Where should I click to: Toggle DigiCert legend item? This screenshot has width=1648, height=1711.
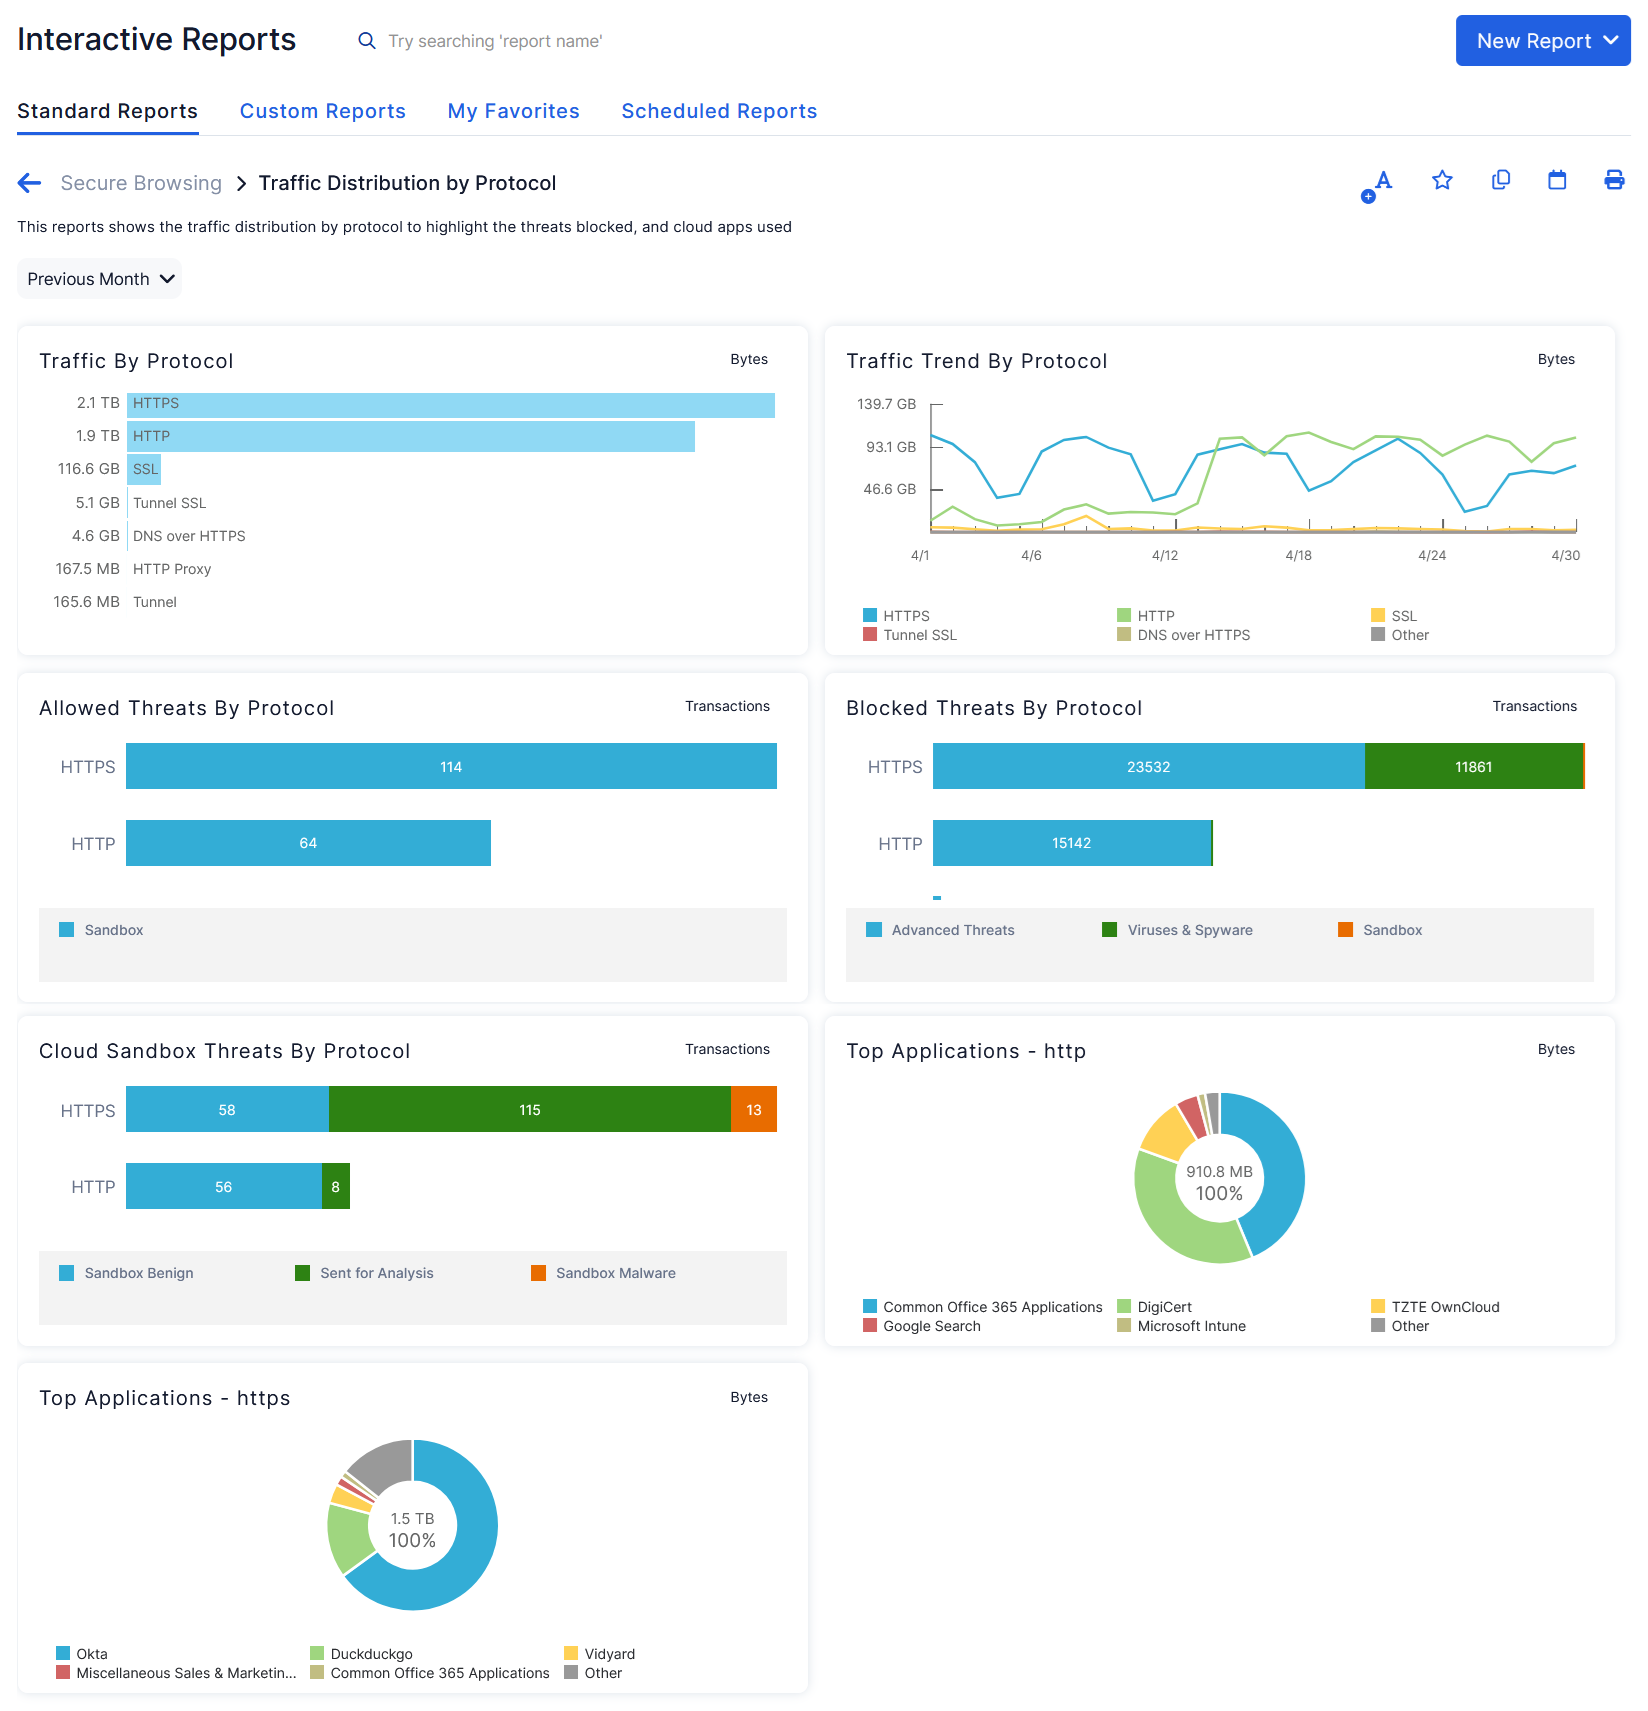coord(1155,1307)
